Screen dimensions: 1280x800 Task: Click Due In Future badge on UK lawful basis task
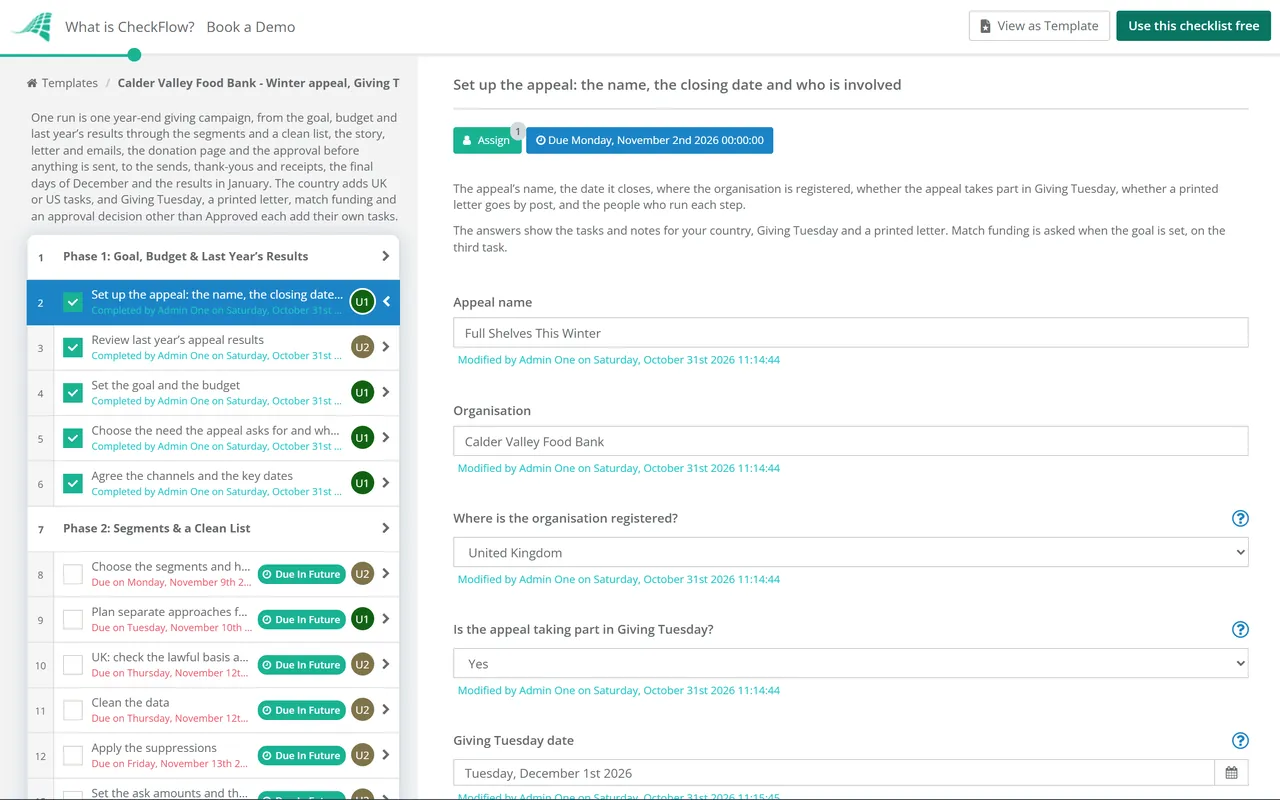301,665
